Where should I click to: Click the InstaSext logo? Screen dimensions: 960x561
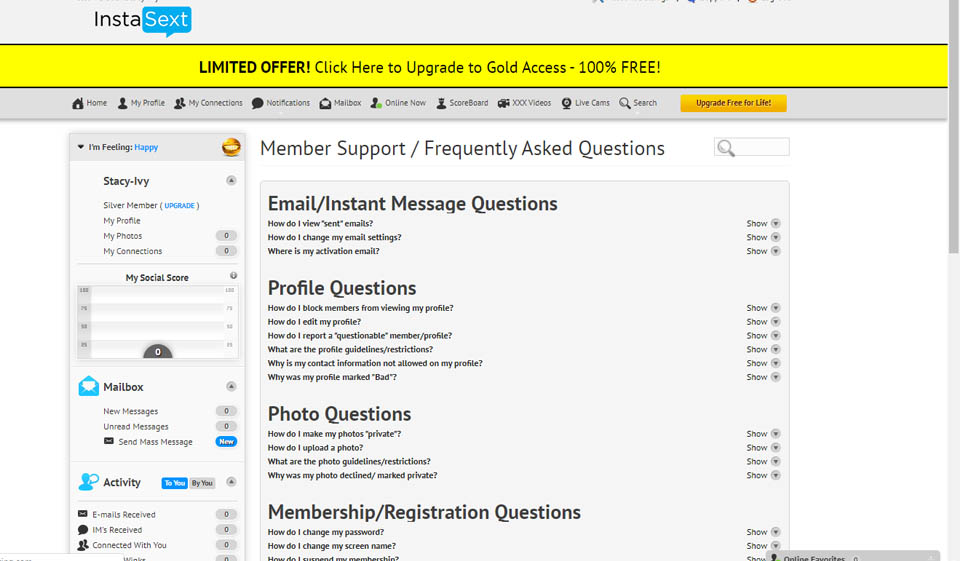tap(142, 21)
